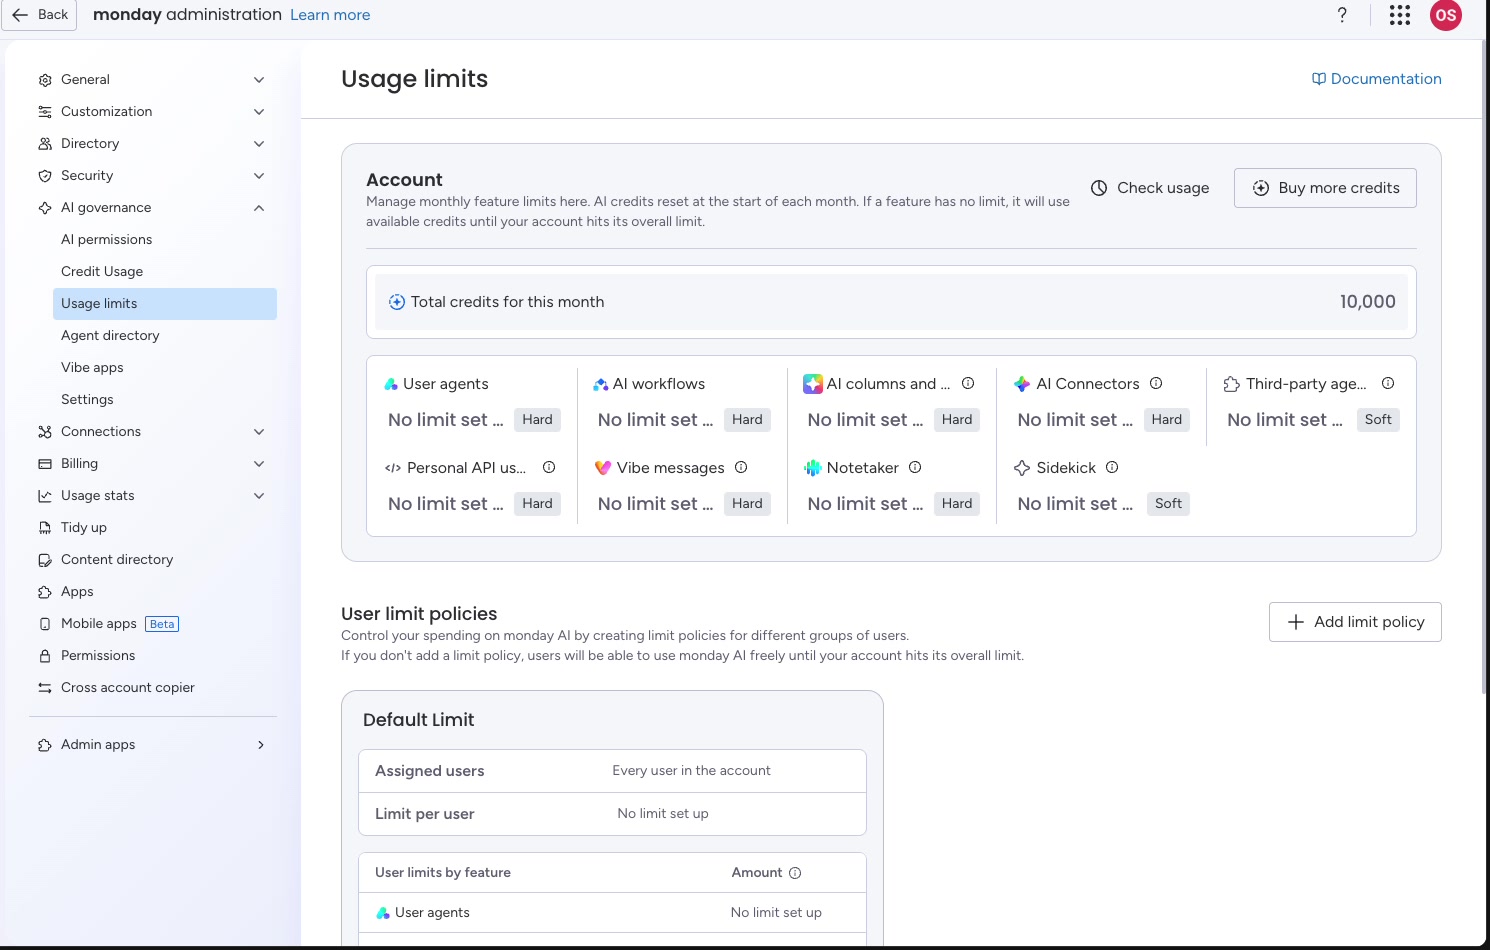
Task: Click the info icon next to Third-party agents
Action: pyautogui.click(x=1388, y=383)
